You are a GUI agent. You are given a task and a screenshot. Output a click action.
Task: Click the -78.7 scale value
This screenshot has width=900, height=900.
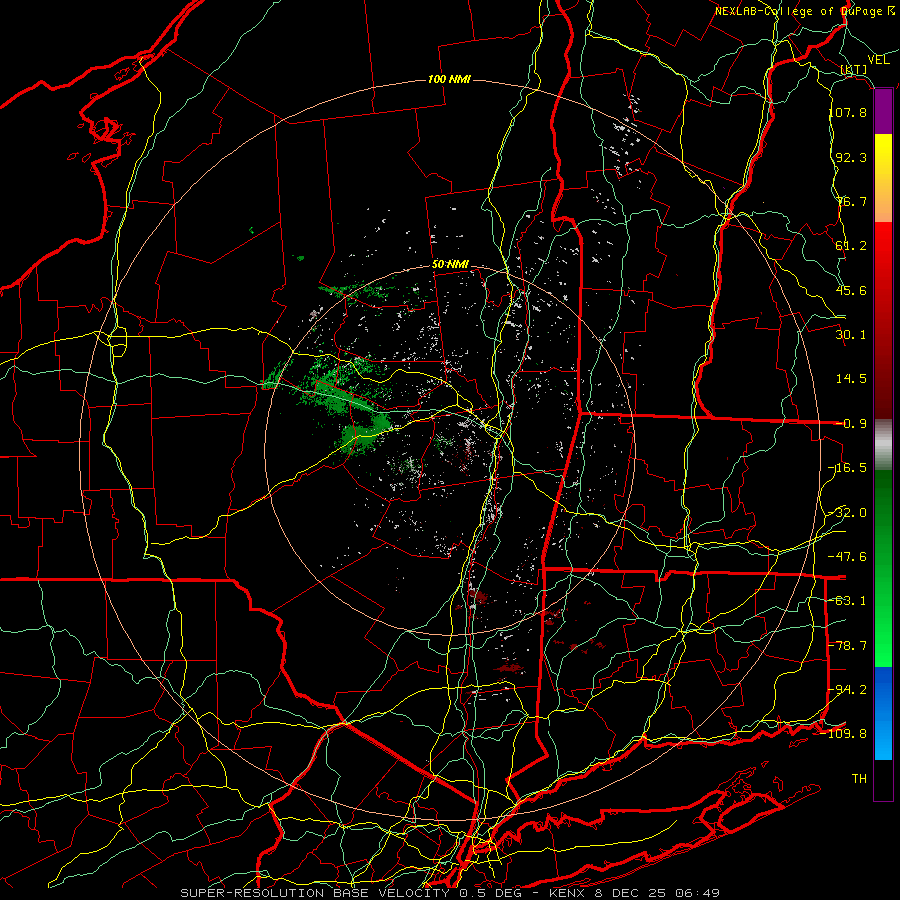point(848,646)
